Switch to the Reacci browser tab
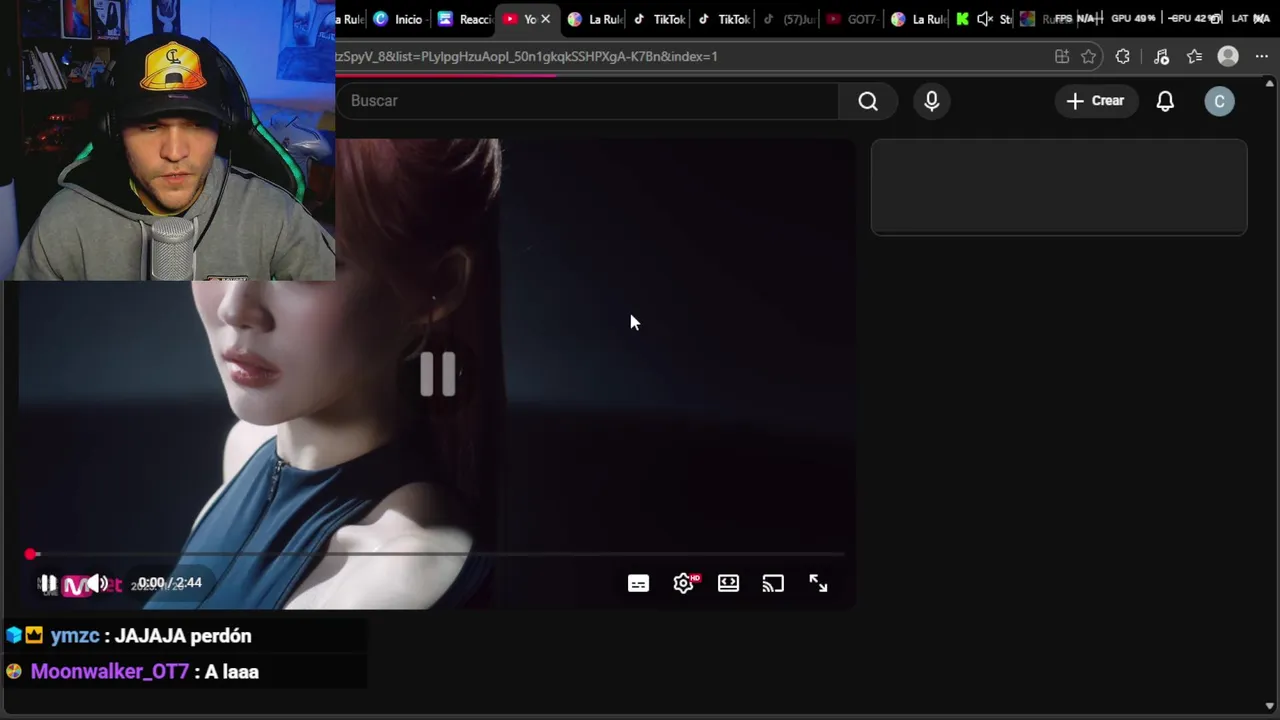Screen dimensions: 1280x720 [x=466, y=19]
